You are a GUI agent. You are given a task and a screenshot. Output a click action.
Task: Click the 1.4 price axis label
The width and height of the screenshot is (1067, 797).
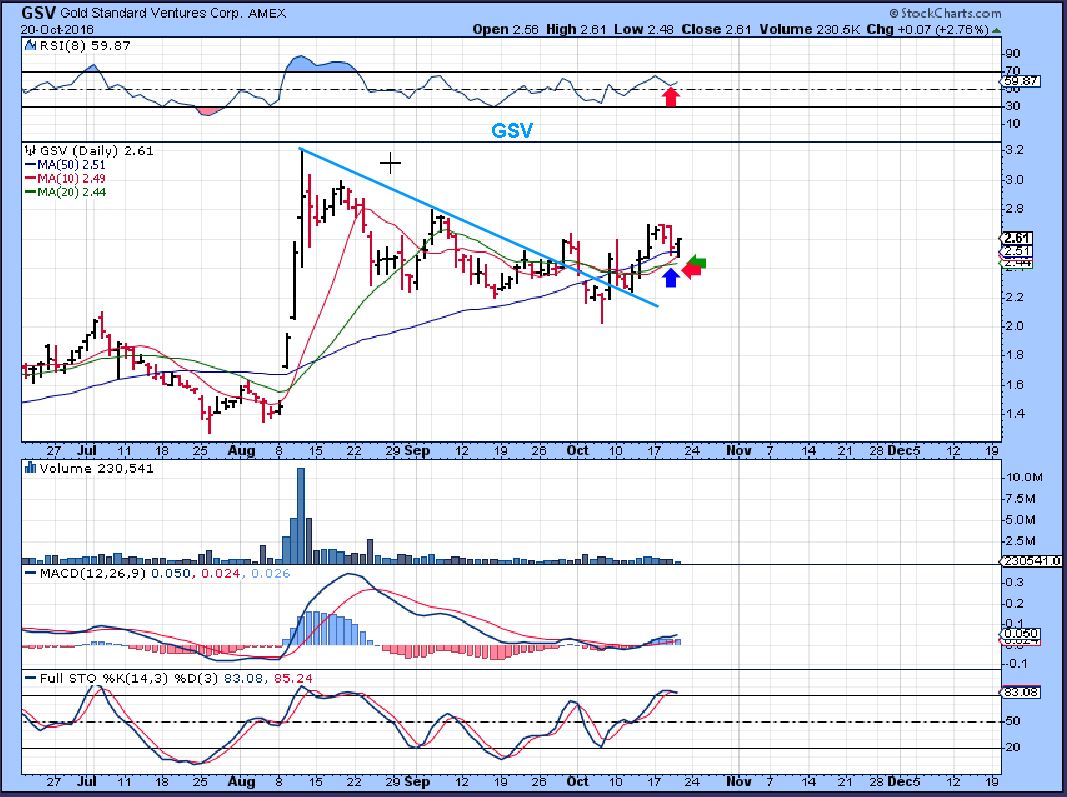pyautogui.click(x=1014, y=413)
